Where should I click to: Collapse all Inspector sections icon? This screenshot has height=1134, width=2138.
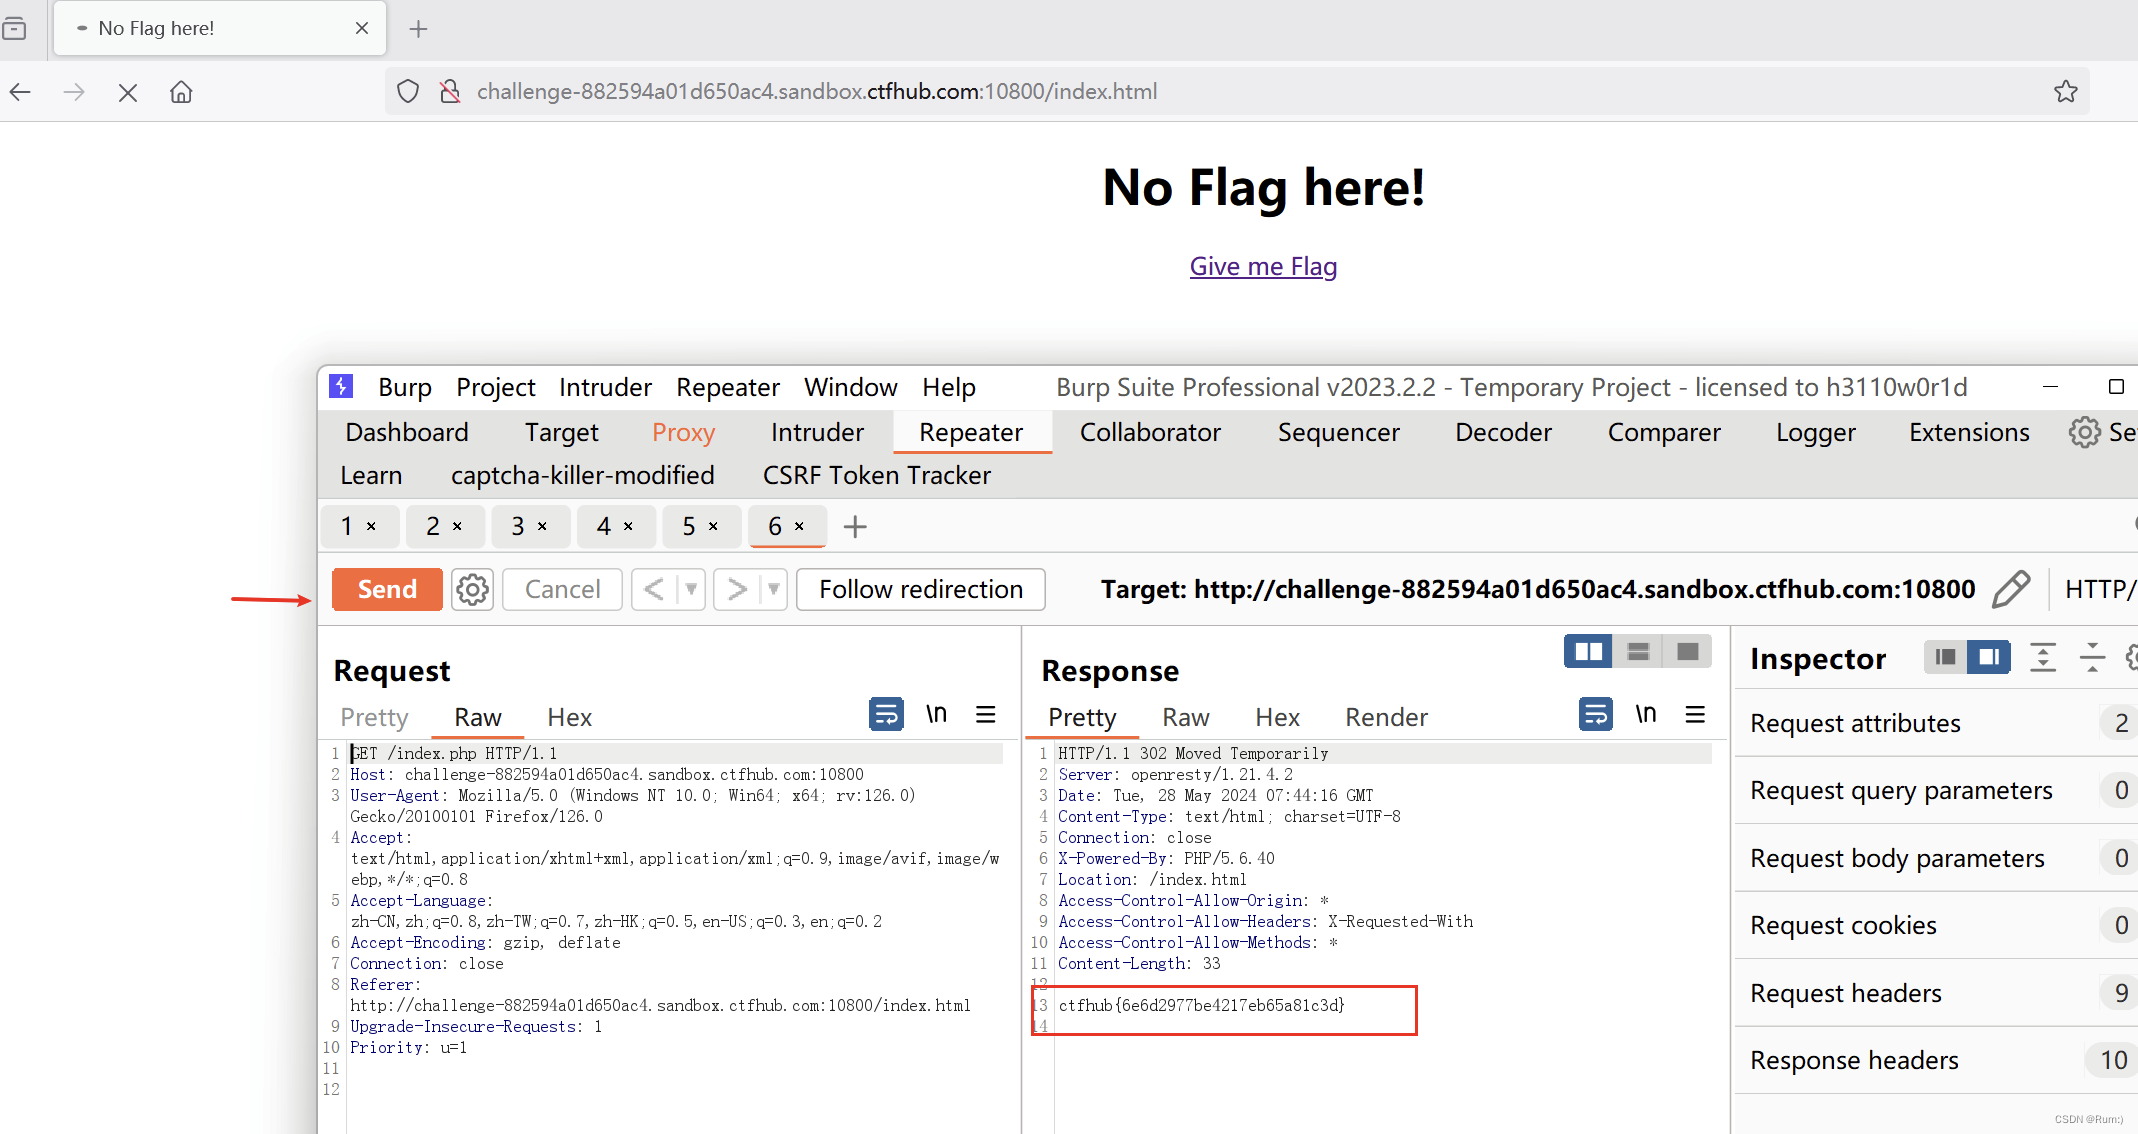2092,657
